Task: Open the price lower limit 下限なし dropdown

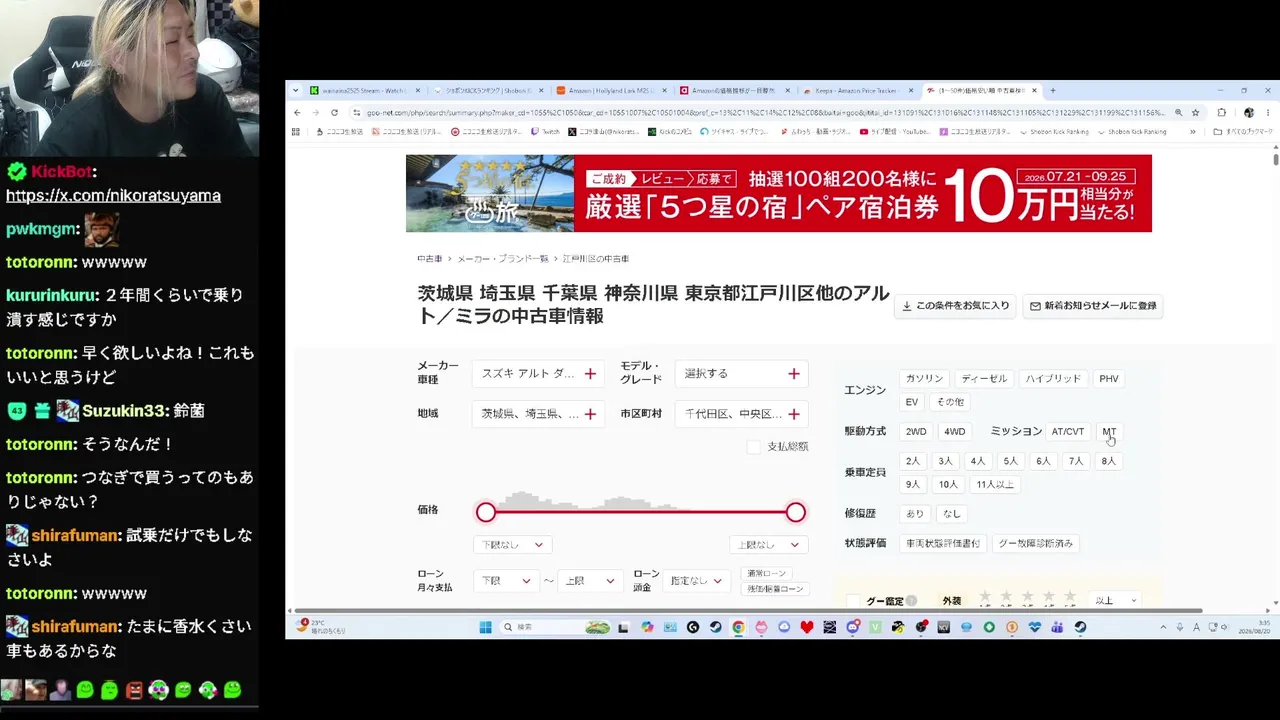Action: click(x=512, y=545)
